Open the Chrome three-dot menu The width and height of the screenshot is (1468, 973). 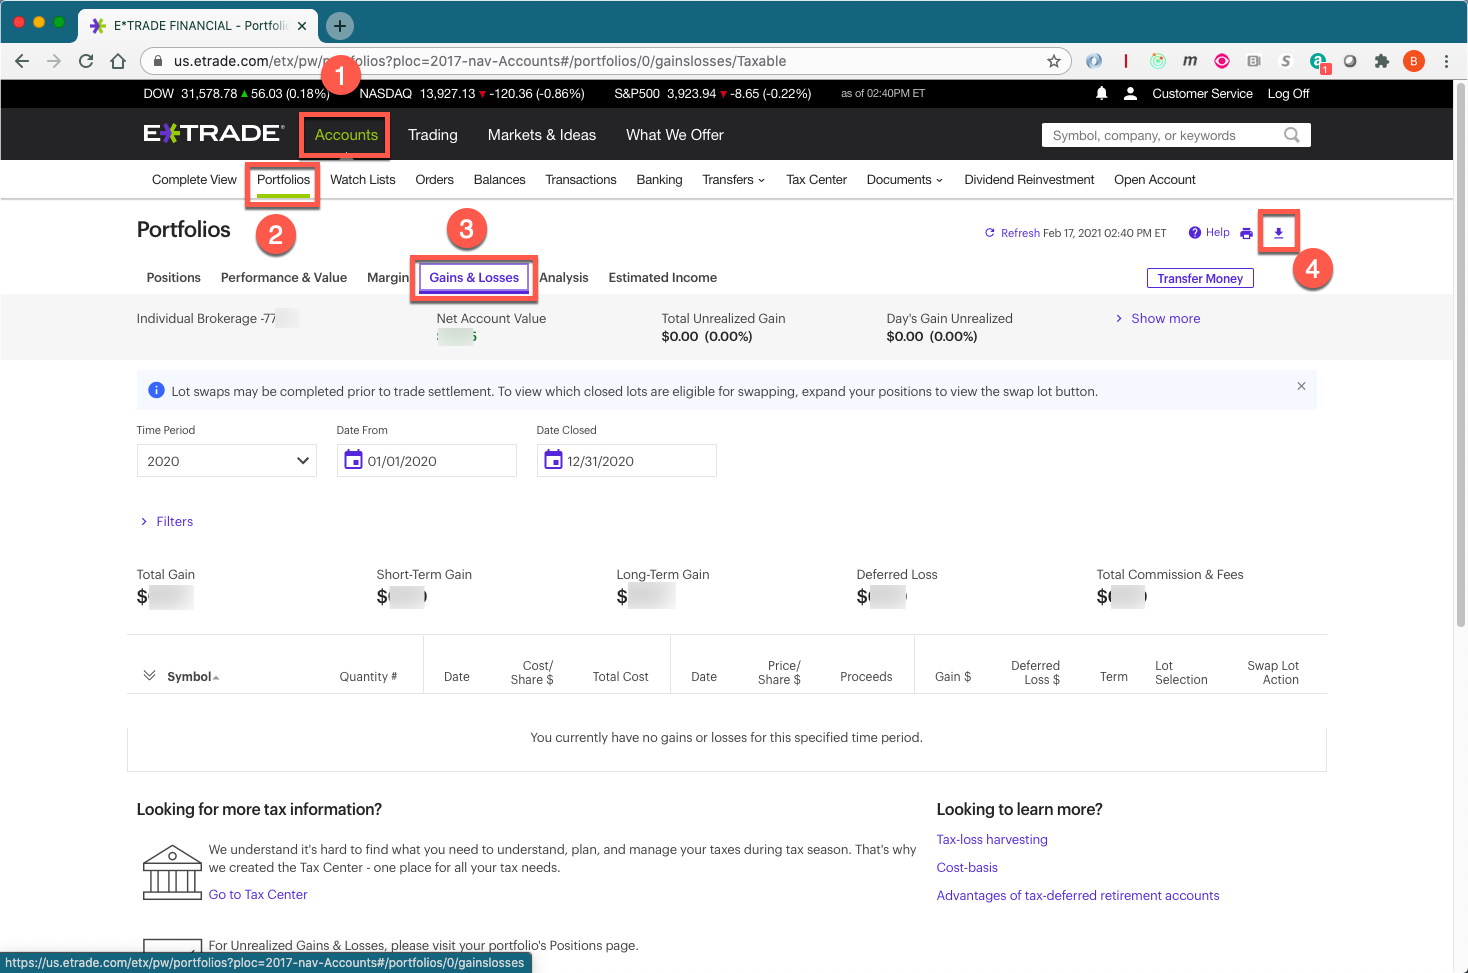1446,61
